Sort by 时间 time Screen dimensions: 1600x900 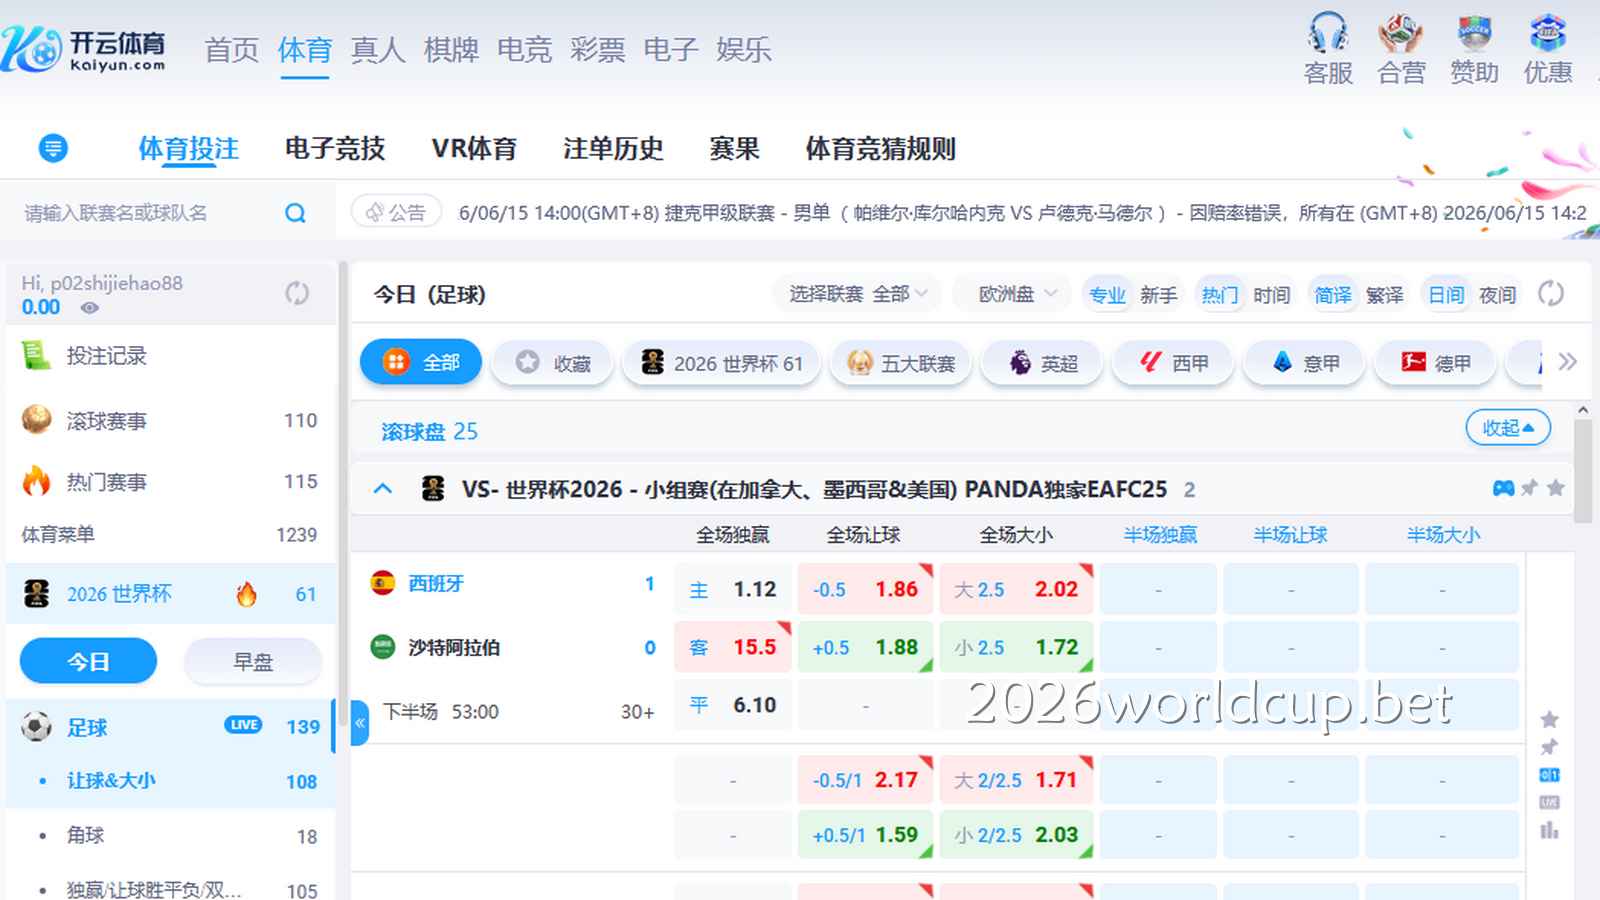click(1272, 295)
